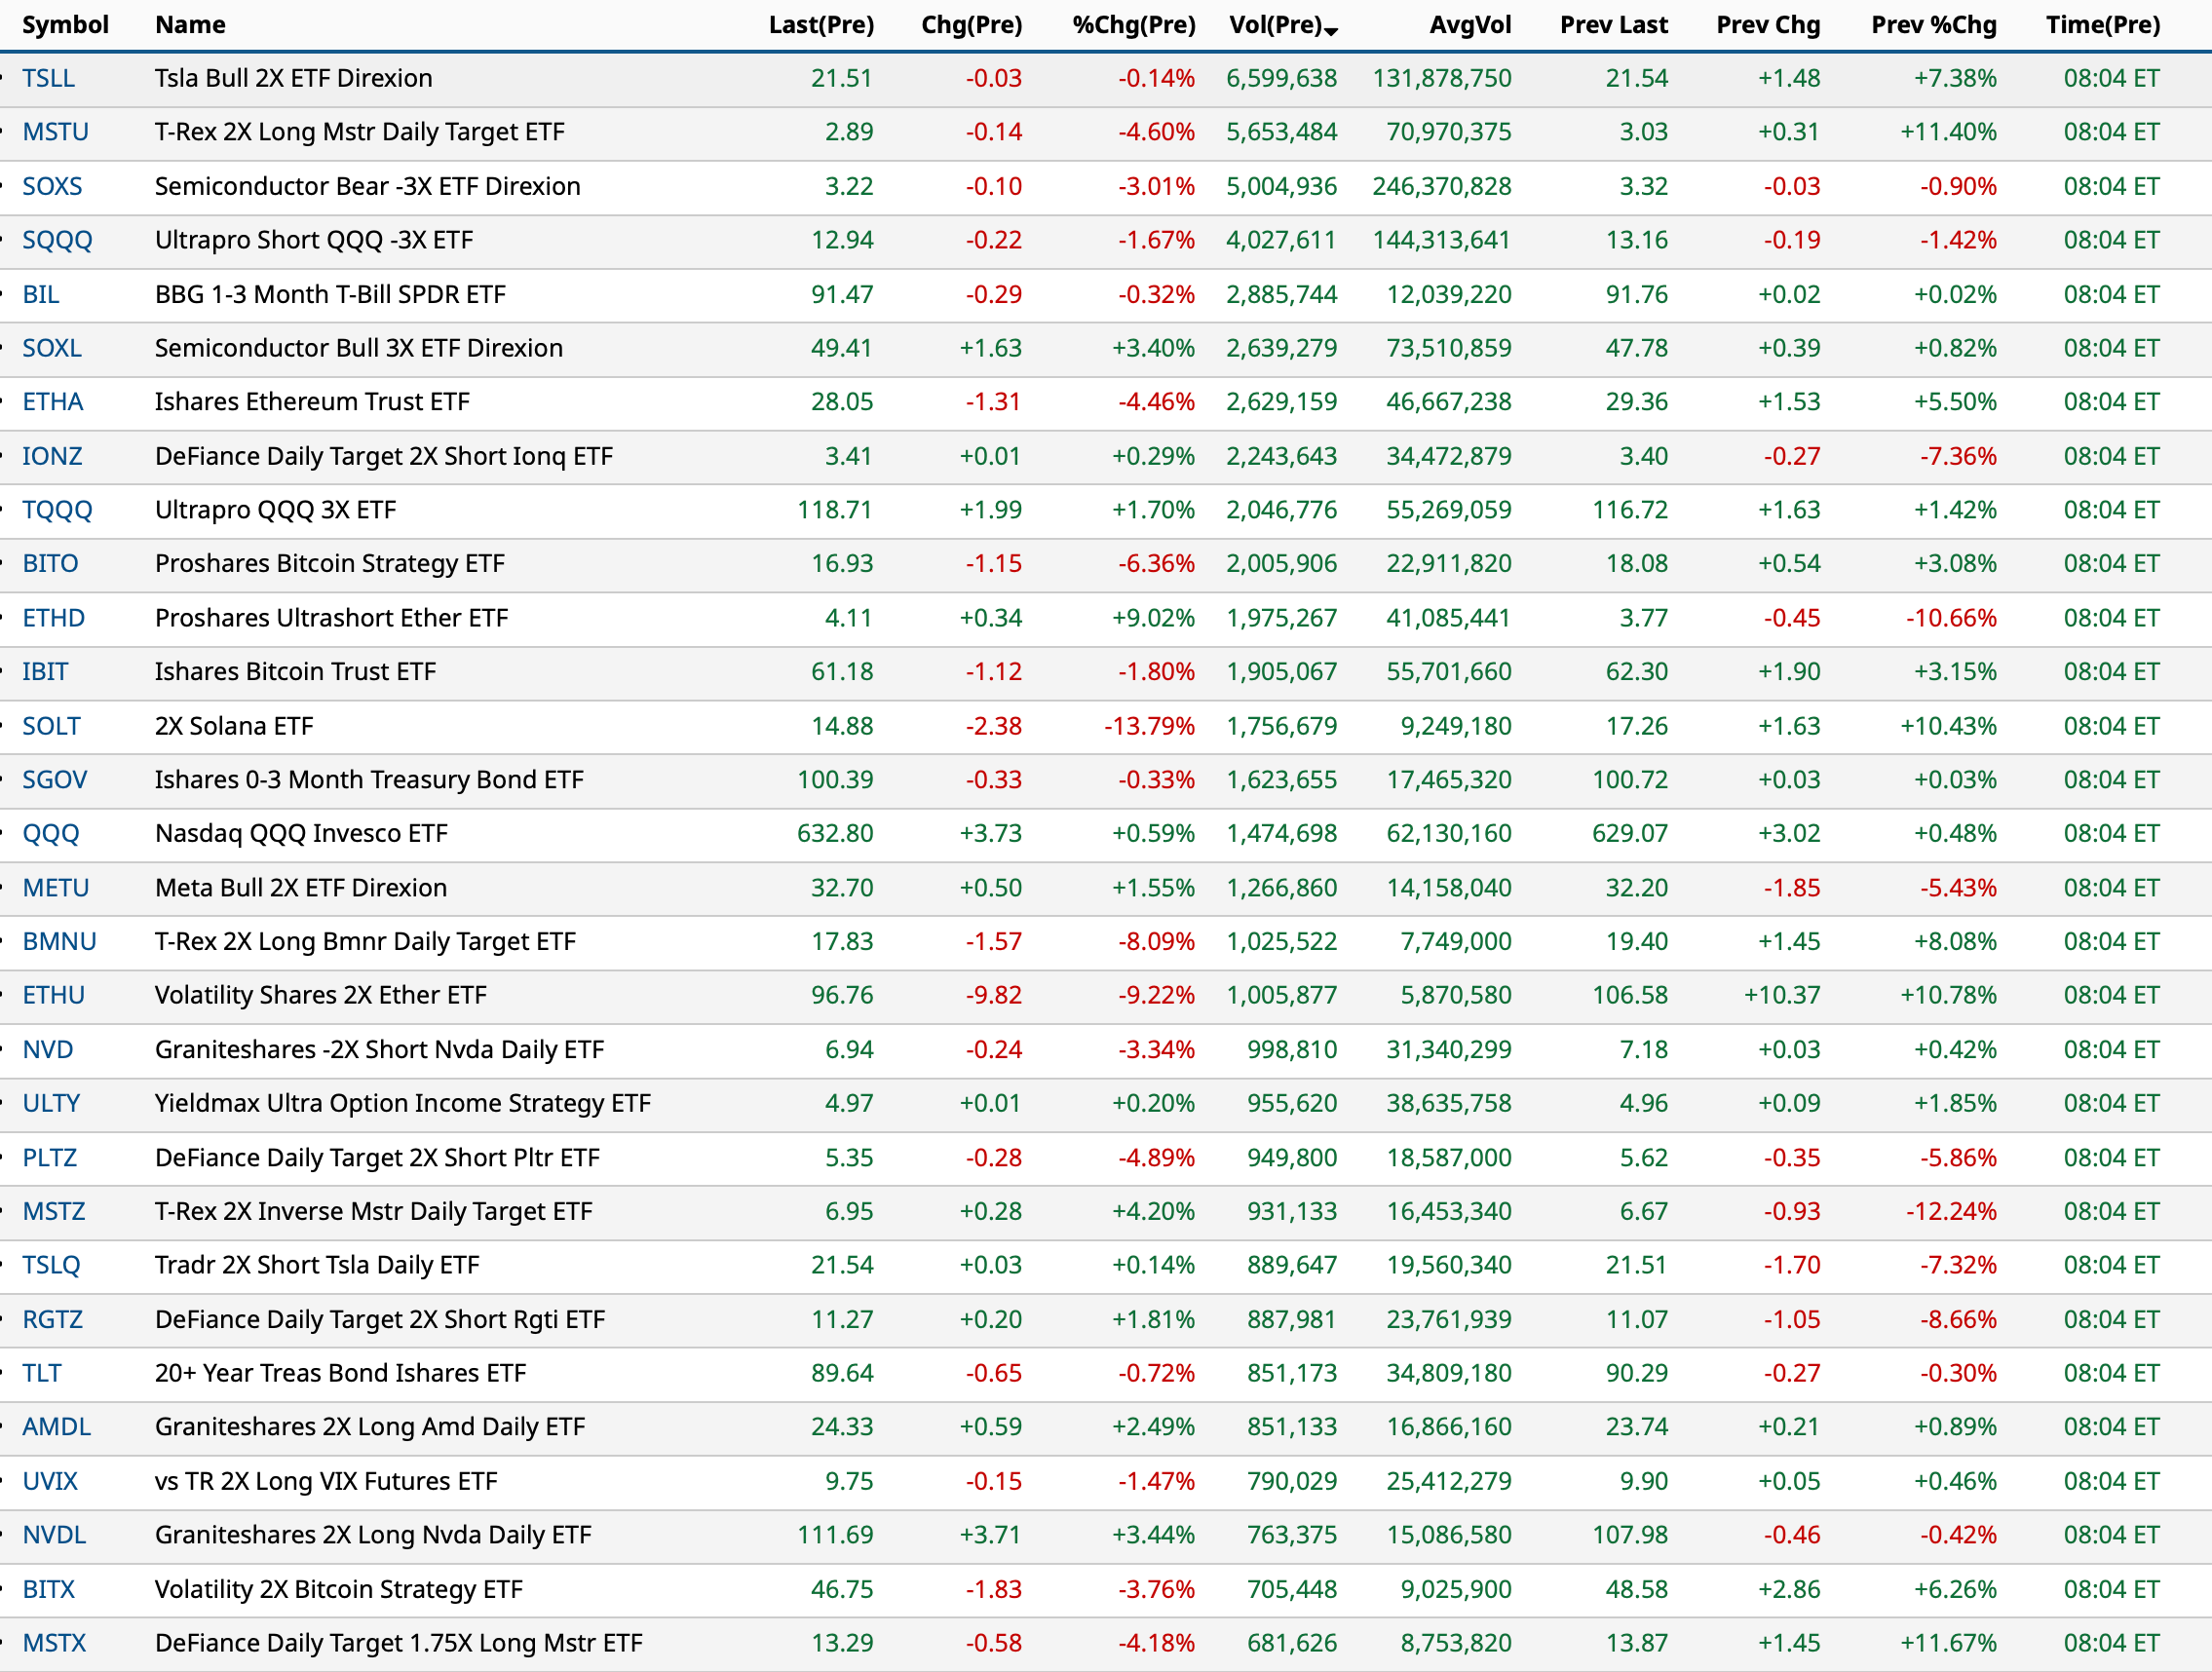Select the SQQQ symbol link

pyautogui.click(x=57, y=240)
